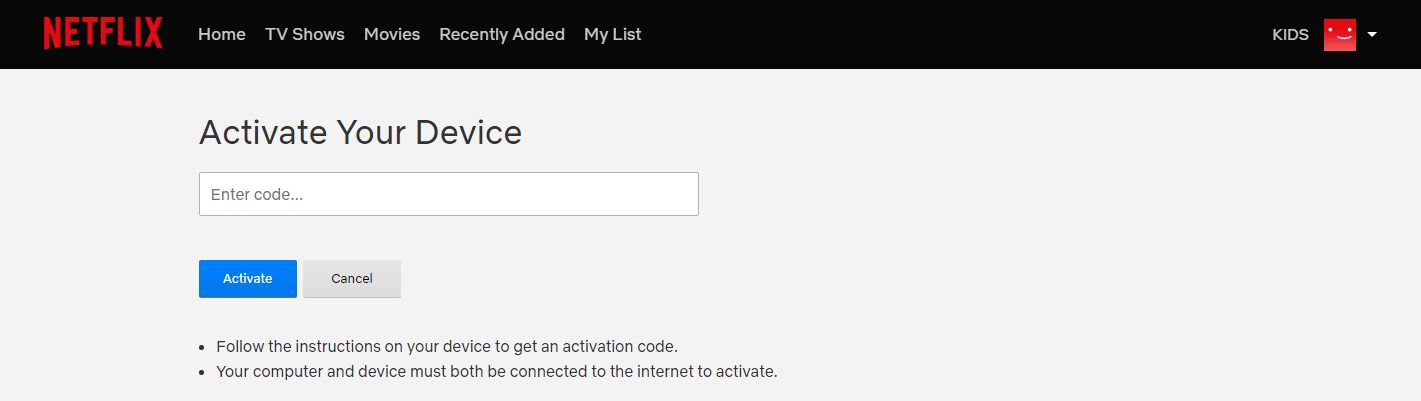
Task: Click the bullet before 'Follow the instructions'
Action: (203, 348)
